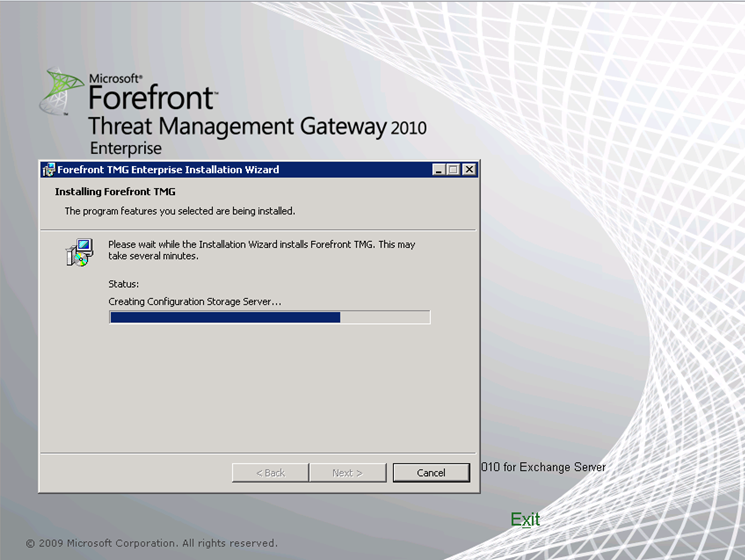Click 'Threat Management Gateway 2010' title text
Image resolution: width=745 pixels, height=560 pixels.
[257, 127]
